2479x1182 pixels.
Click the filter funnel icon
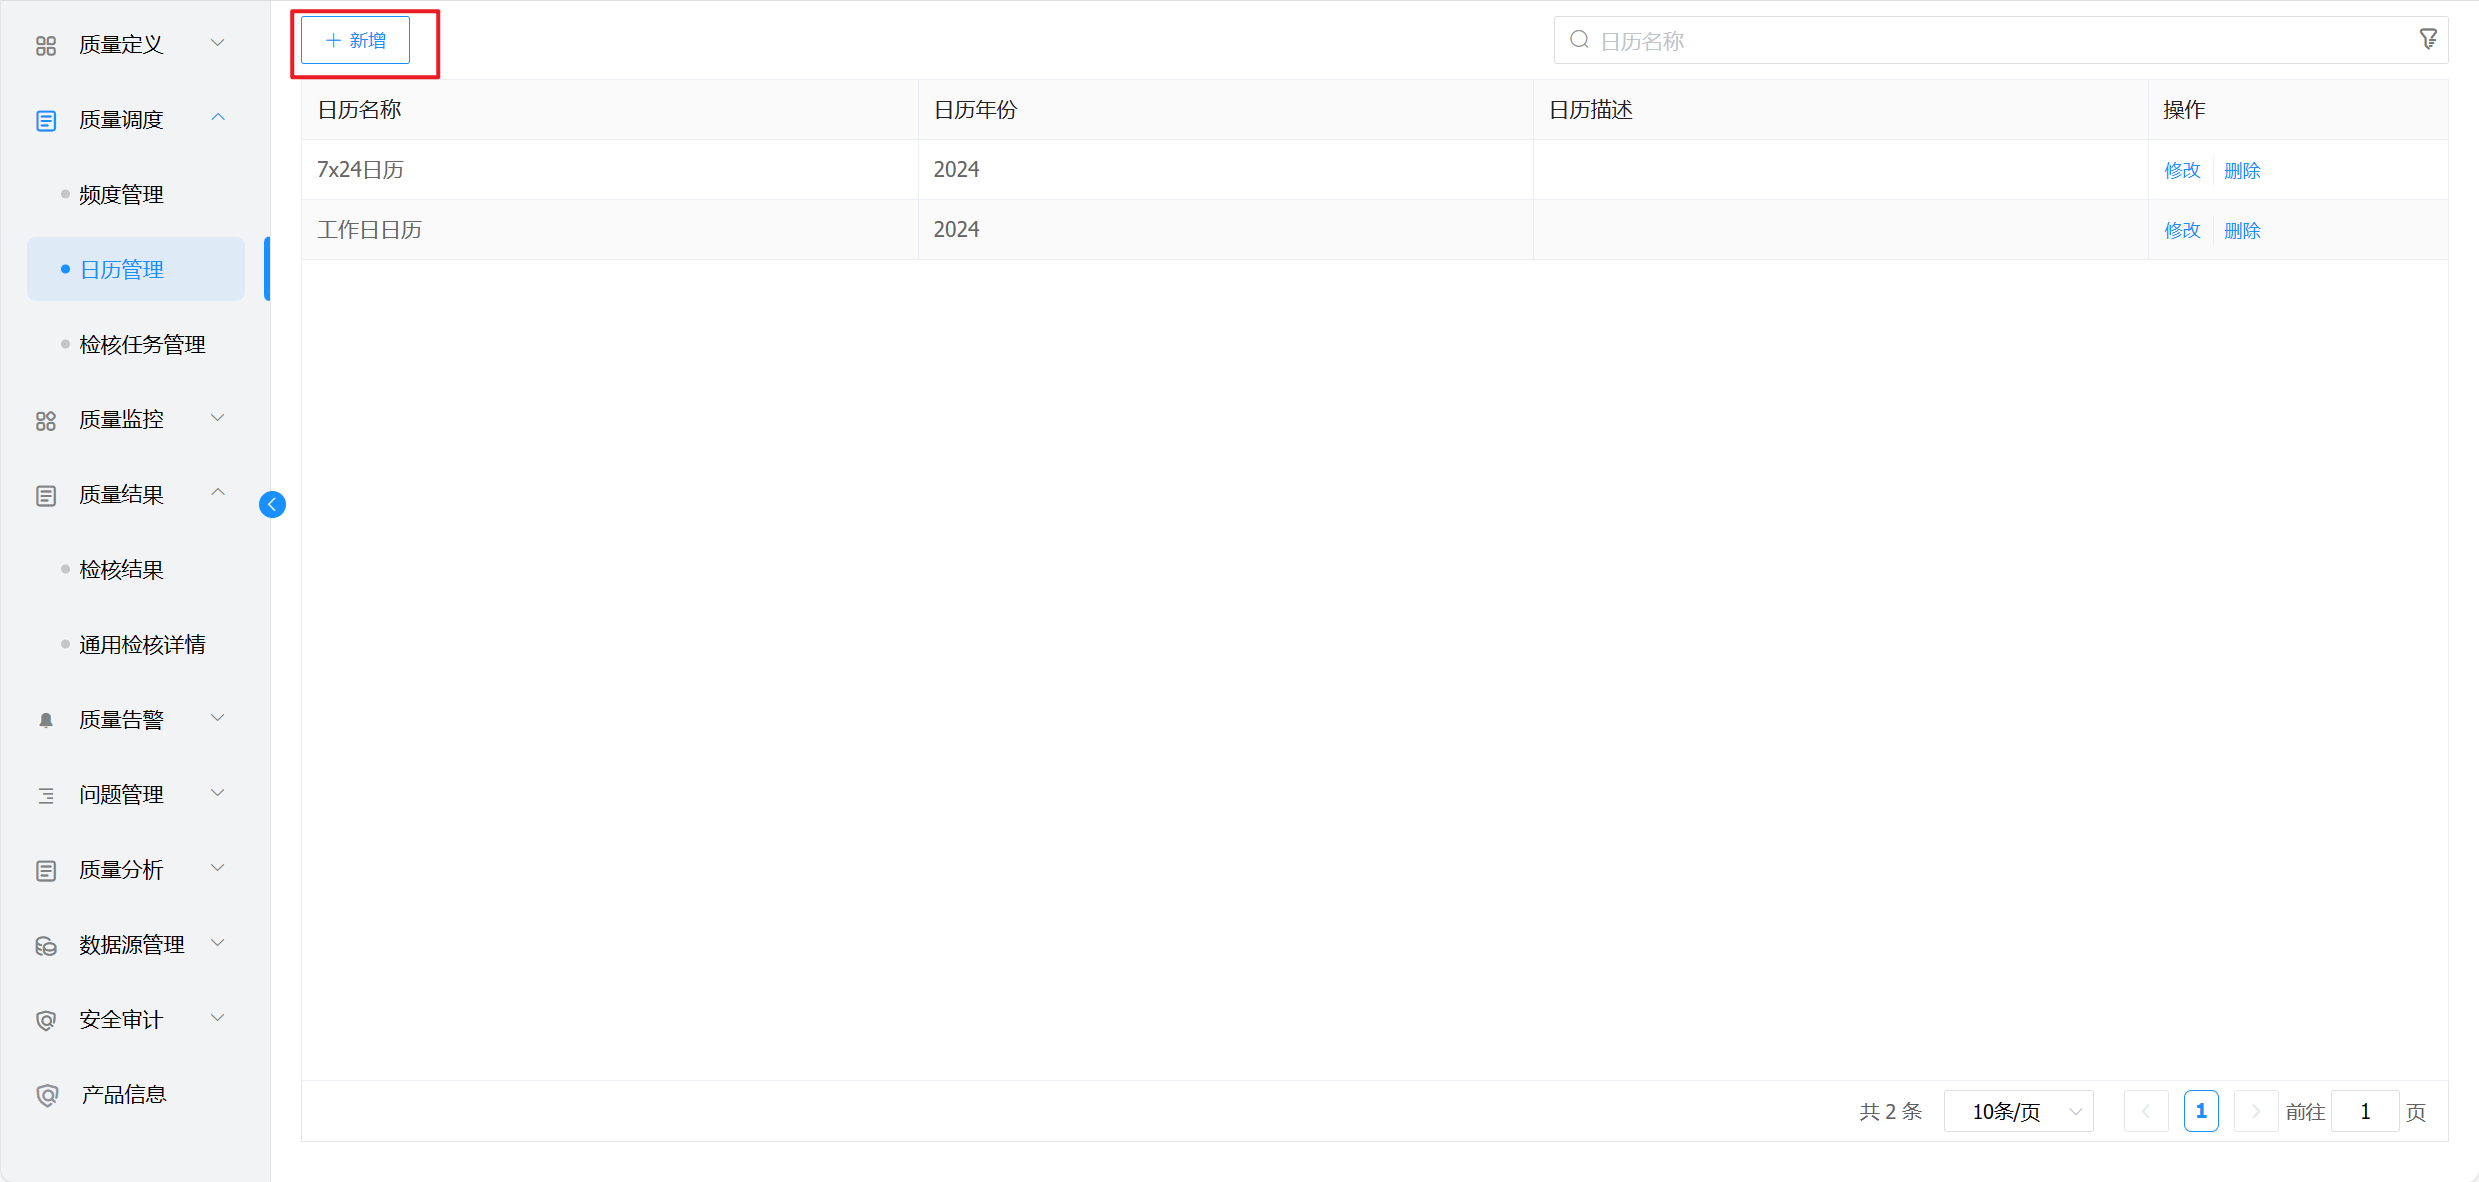(x=2427, y=40)
